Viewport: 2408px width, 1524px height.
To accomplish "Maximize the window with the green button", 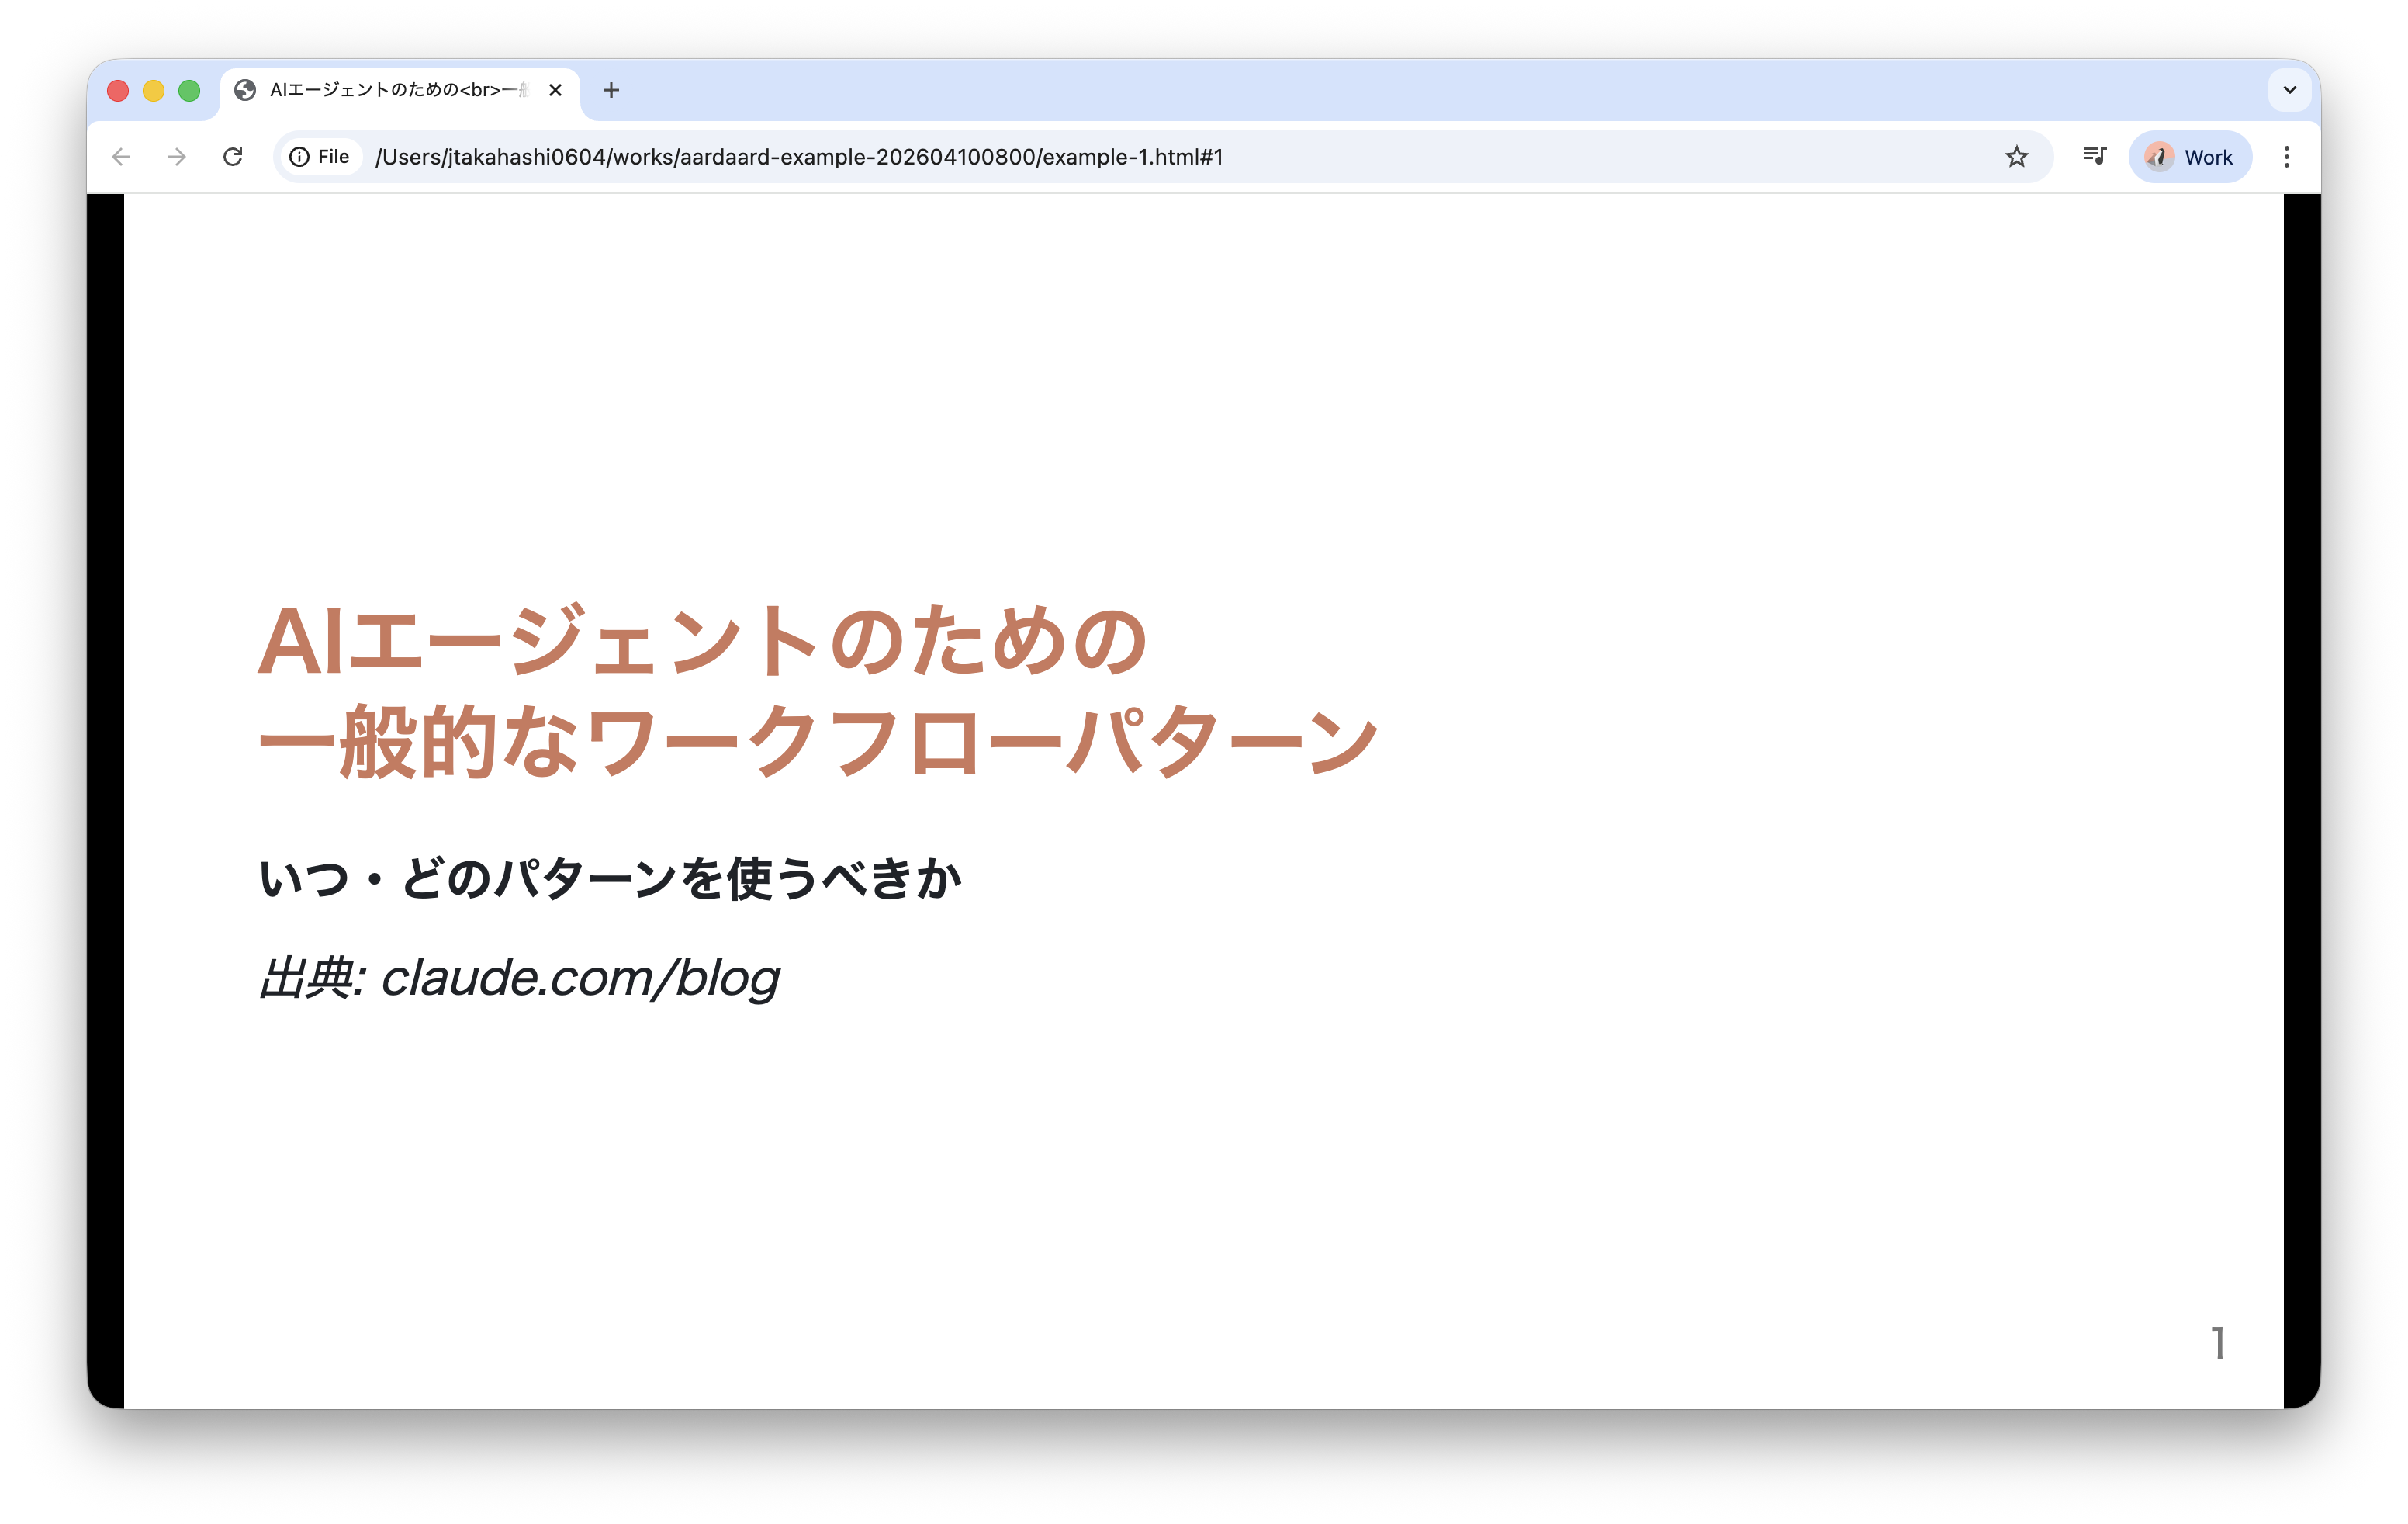I will pyautogui.click(x=189, y=91).
